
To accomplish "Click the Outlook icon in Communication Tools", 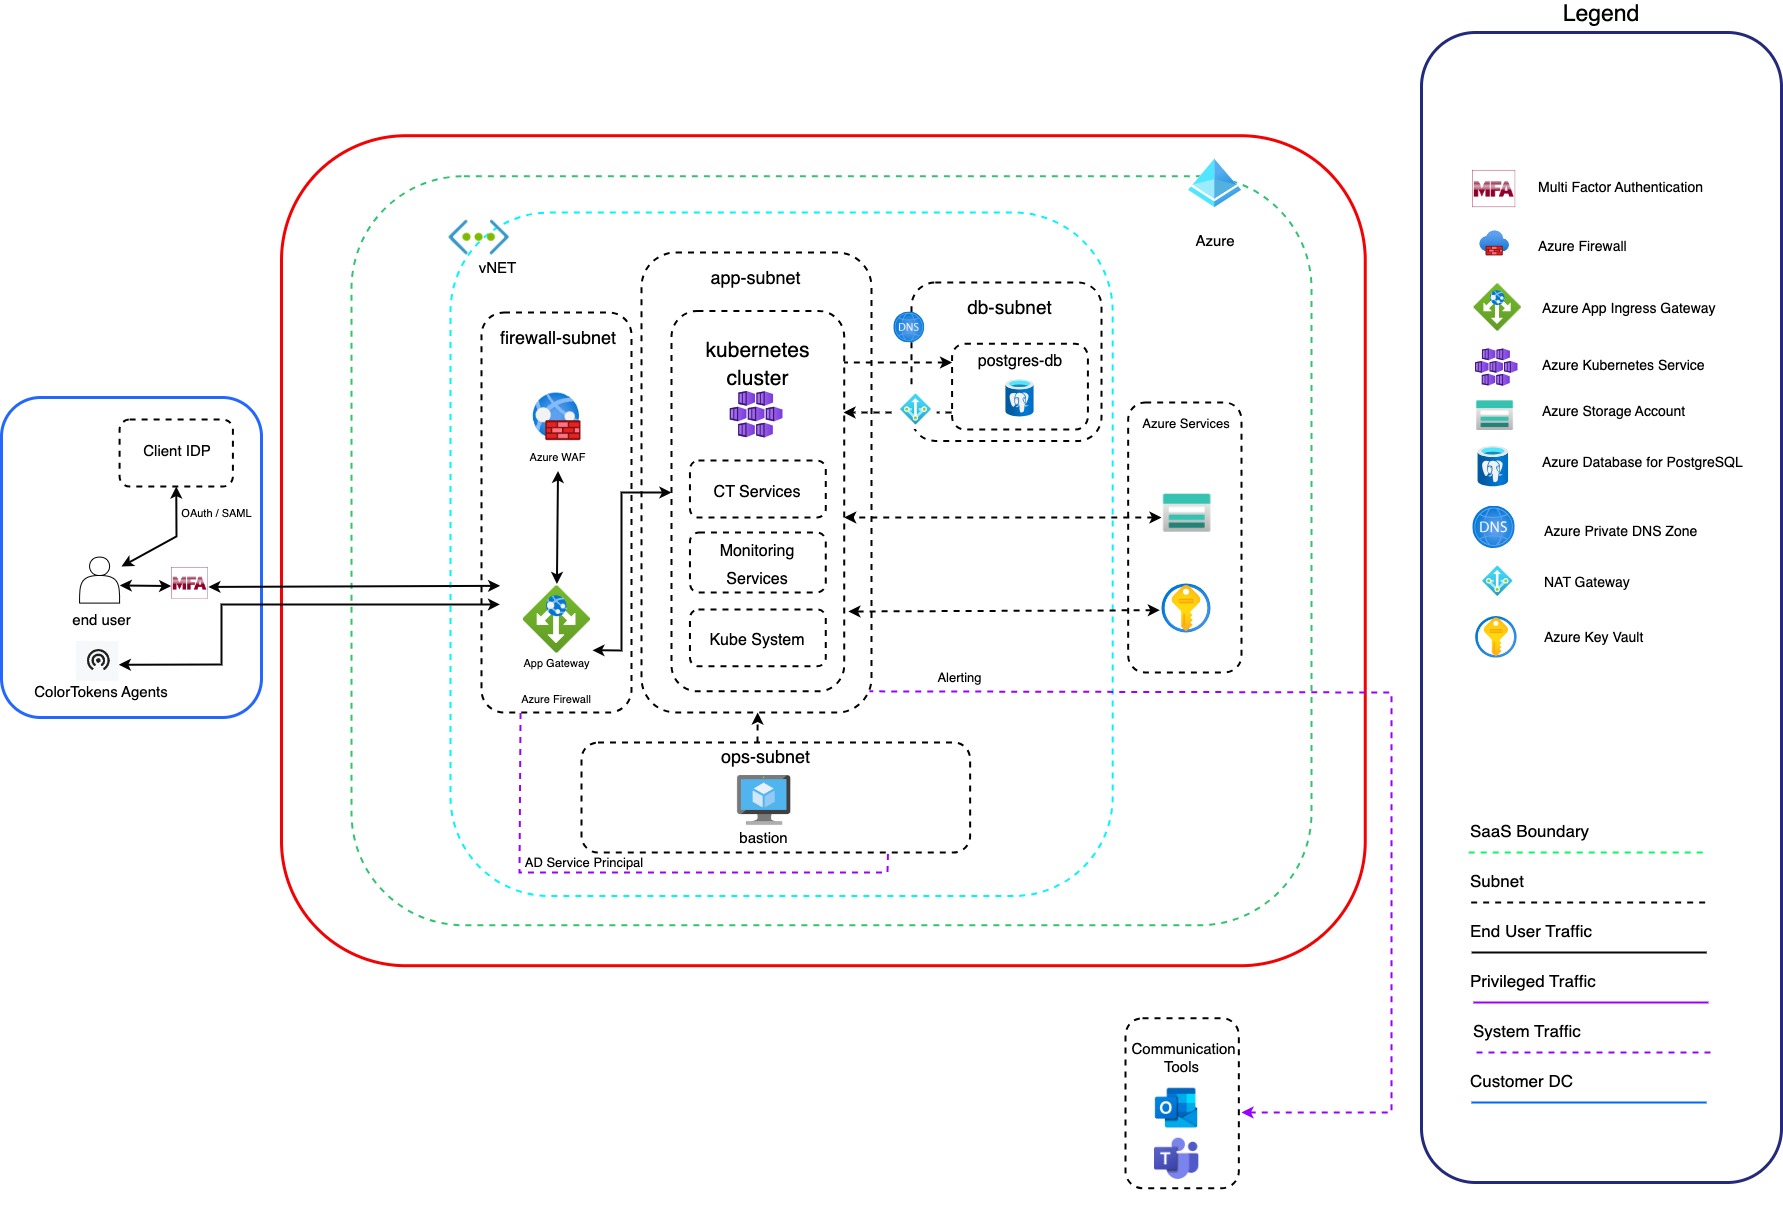I will (x=1176, y=1108).
